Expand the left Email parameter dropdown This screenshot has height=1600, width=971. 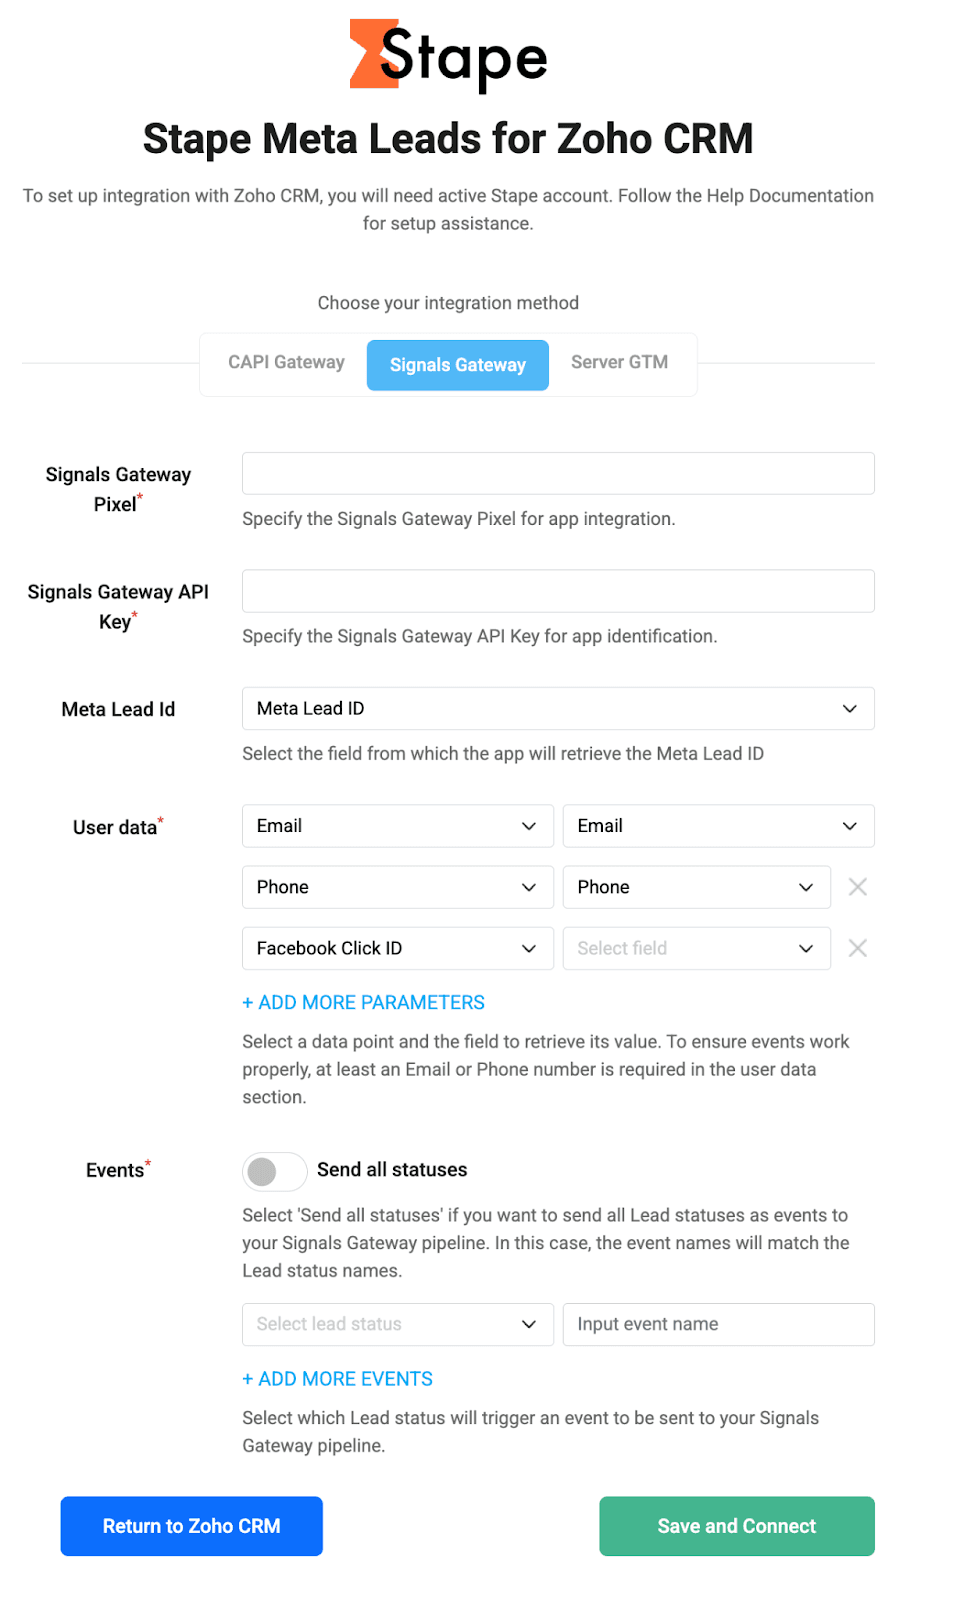tap(398, 826)
